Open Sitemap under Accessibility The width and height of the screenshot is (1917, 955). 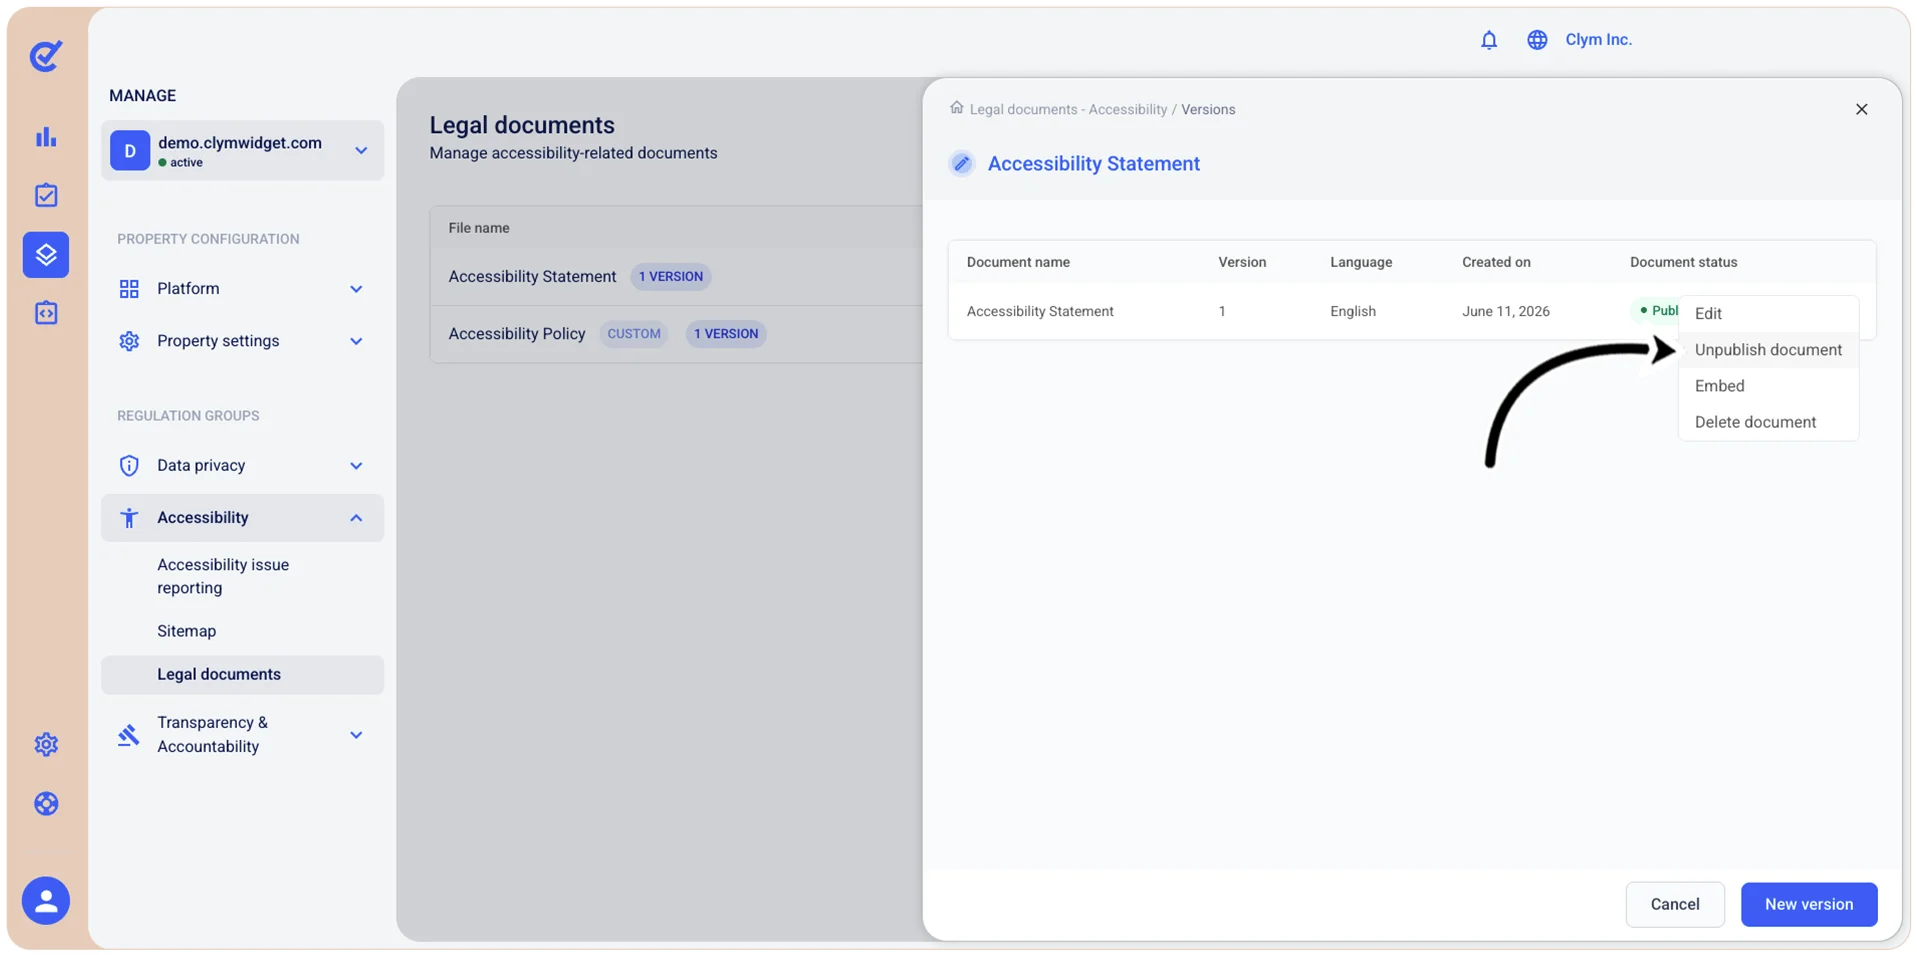tap(186, 631)
